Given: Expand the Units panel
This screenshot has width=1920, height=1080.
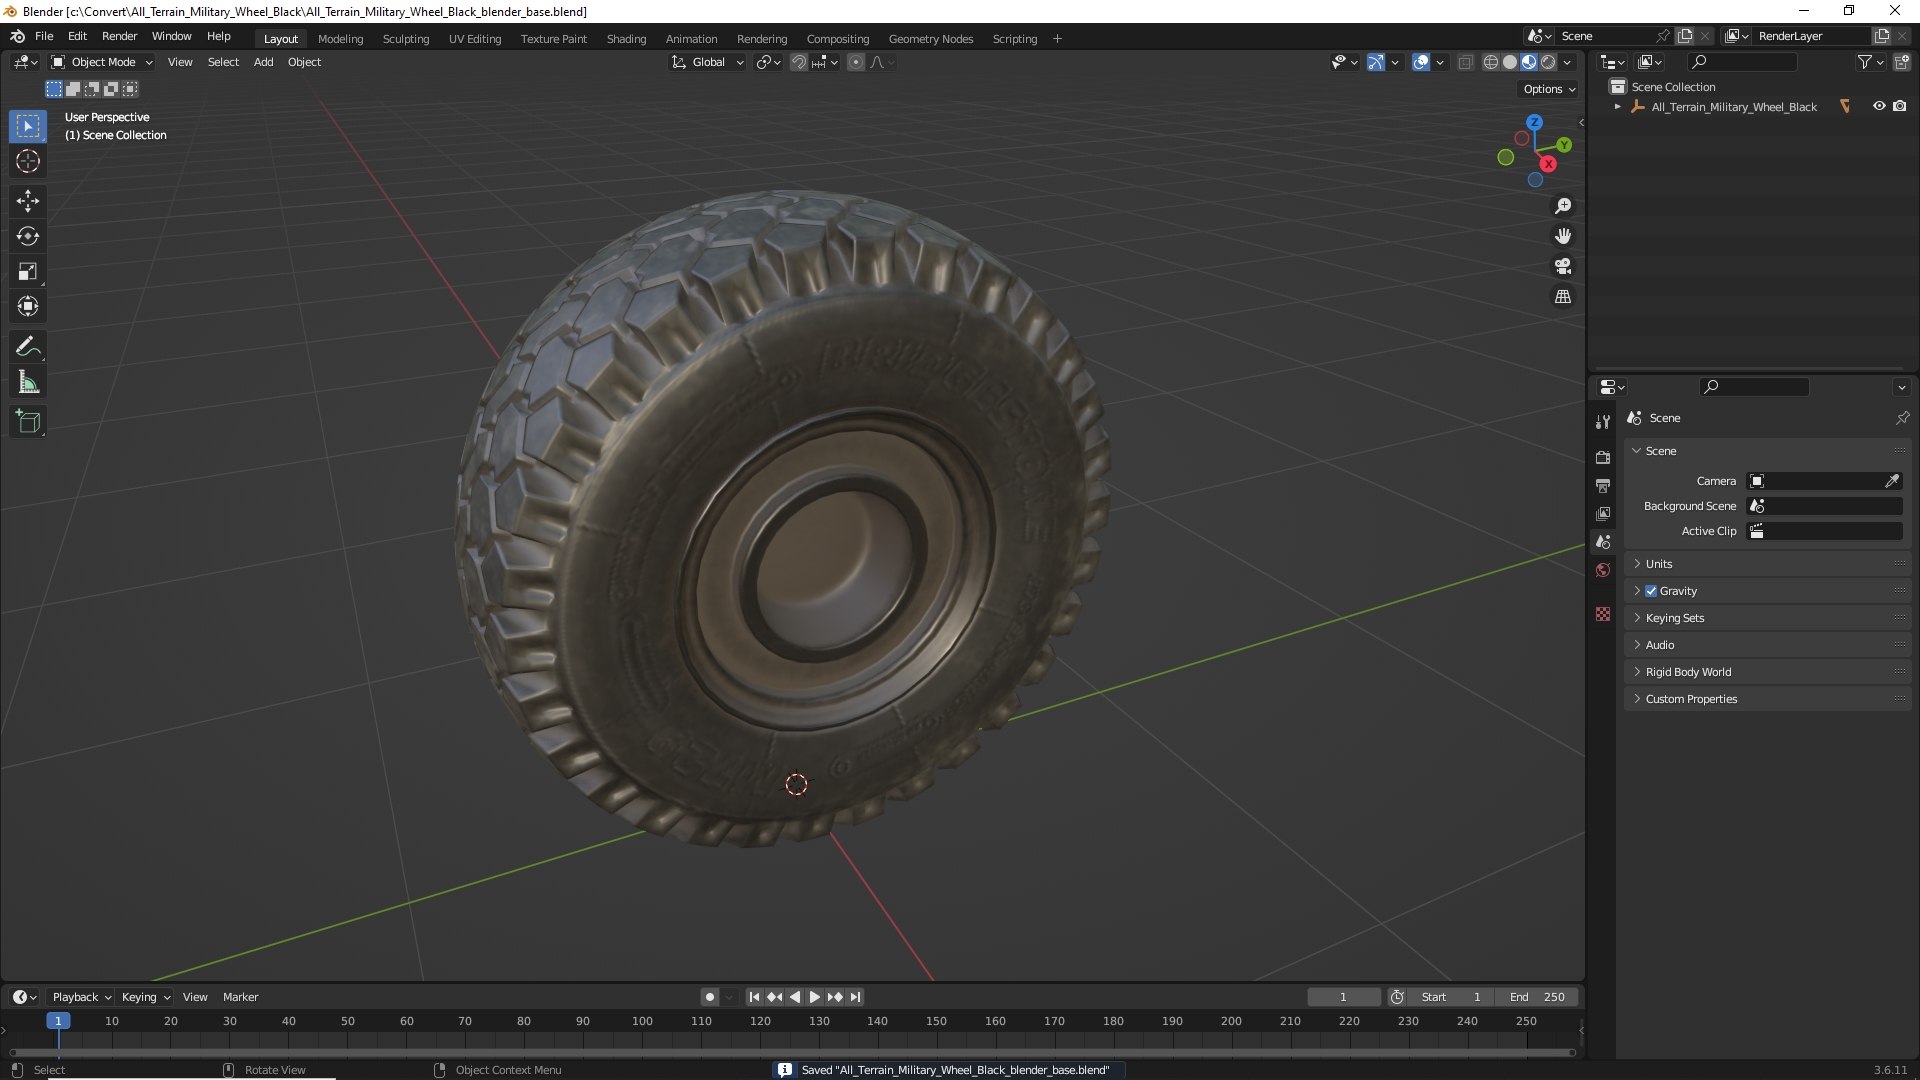Looking at the screenshot, I should pos(1767,564).
